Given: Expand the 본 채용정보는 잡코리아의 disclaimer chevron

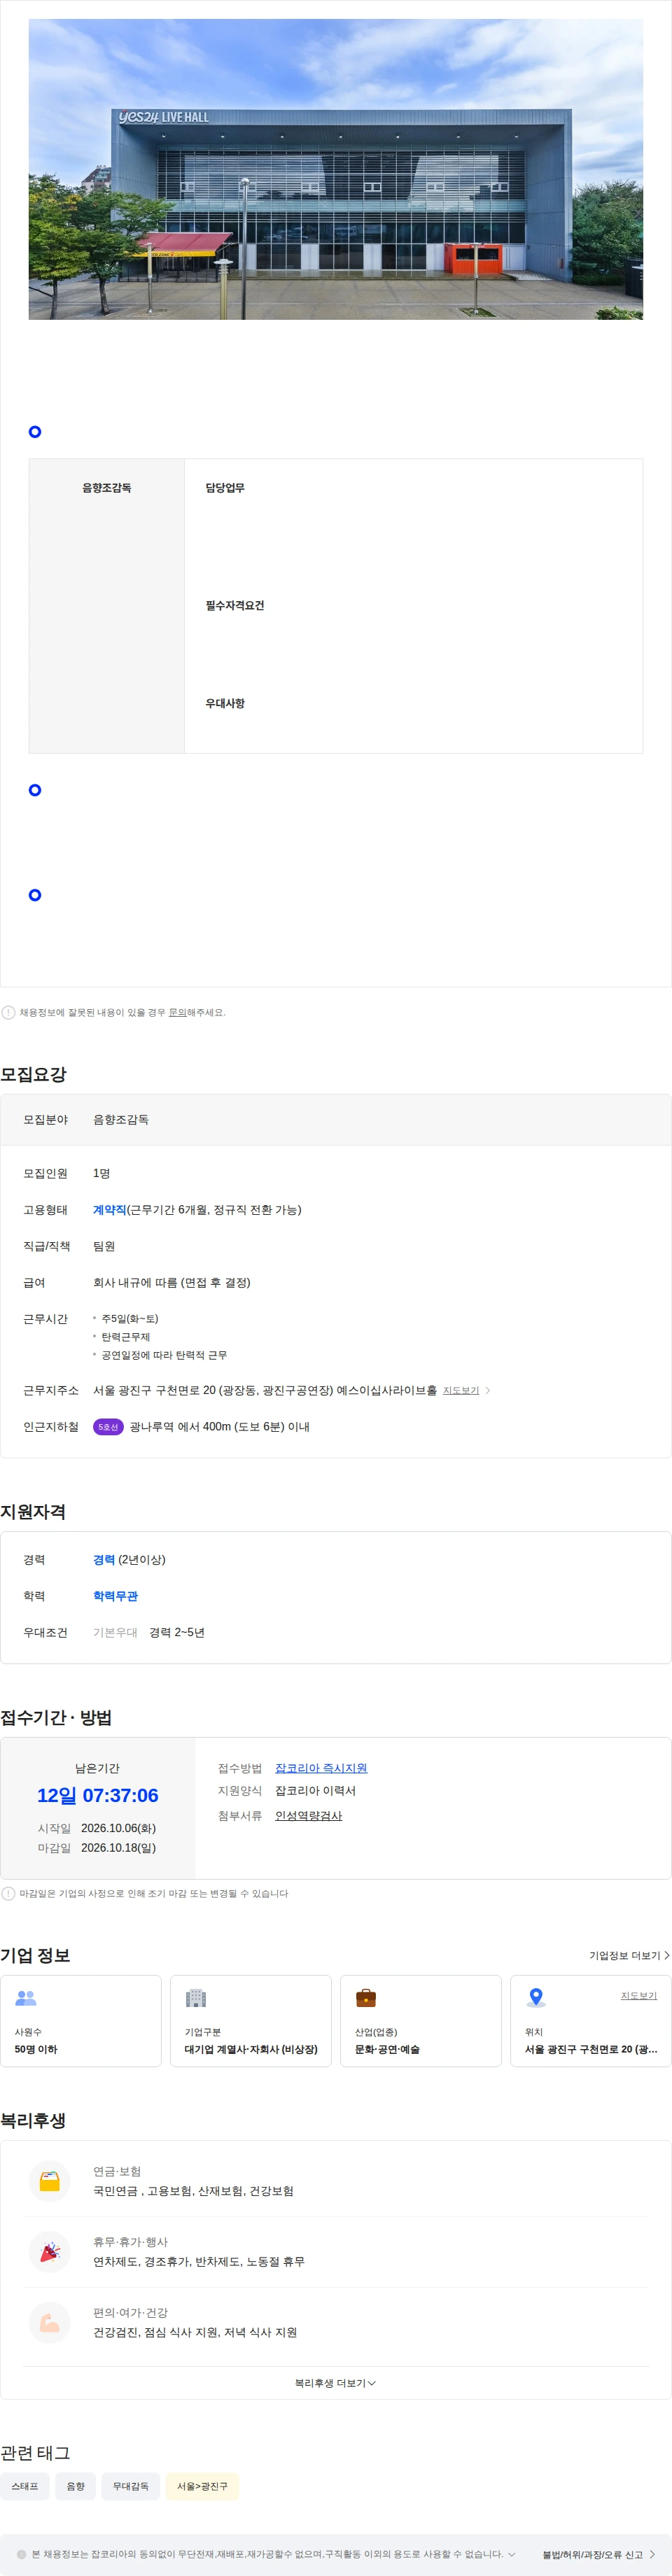Looking at the screenshot, I should 512,2554.
